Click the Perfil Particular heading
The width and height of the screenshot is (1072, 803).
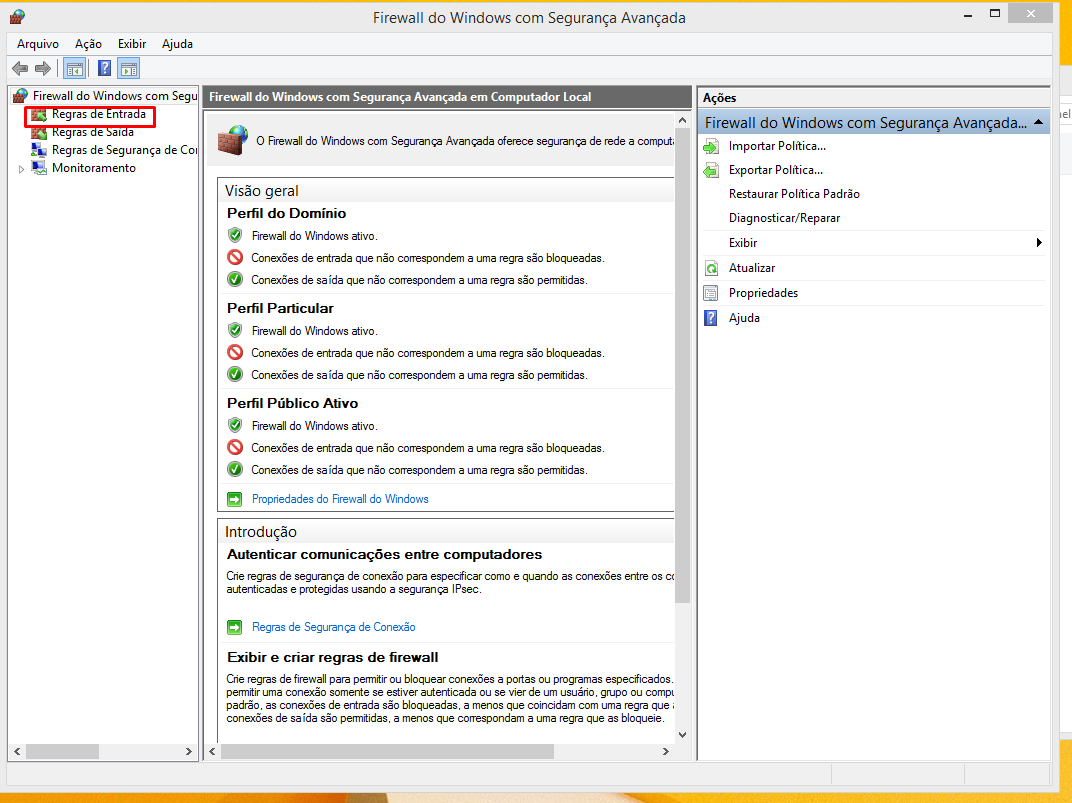[280, 308]
